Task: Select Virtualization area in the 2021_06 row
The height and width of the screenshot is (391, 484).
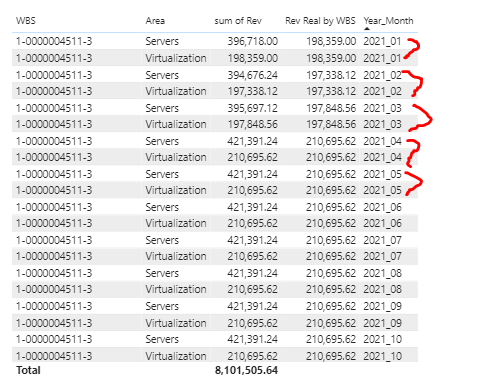Action: (176, 223)
